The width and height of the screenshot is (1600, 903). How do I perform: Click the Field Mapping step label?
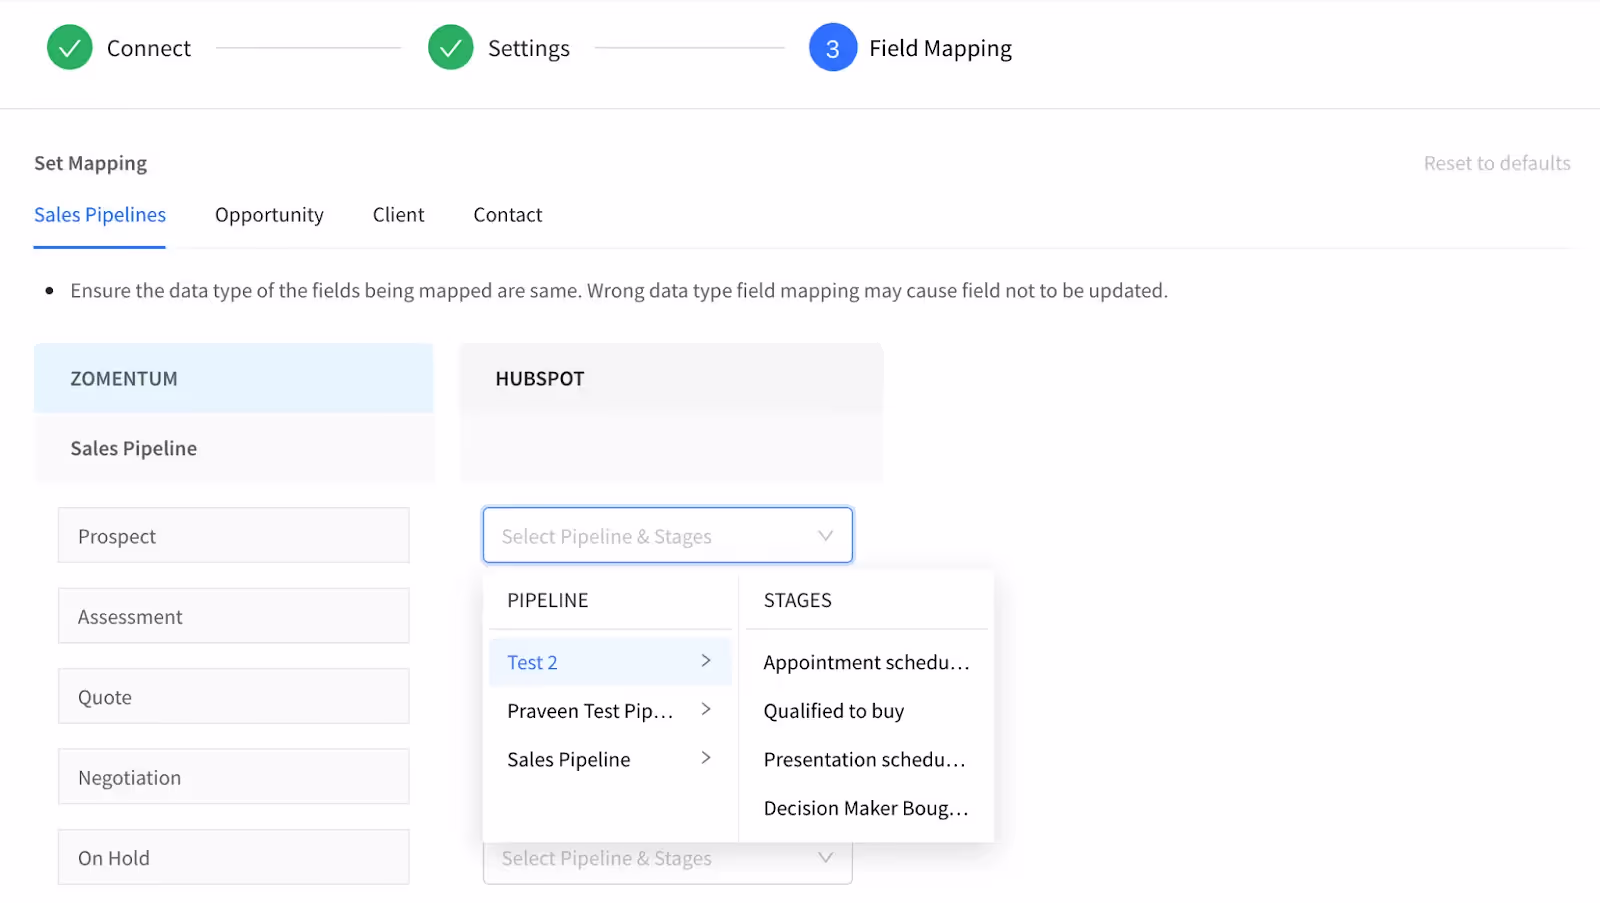(x=941, y=48)
